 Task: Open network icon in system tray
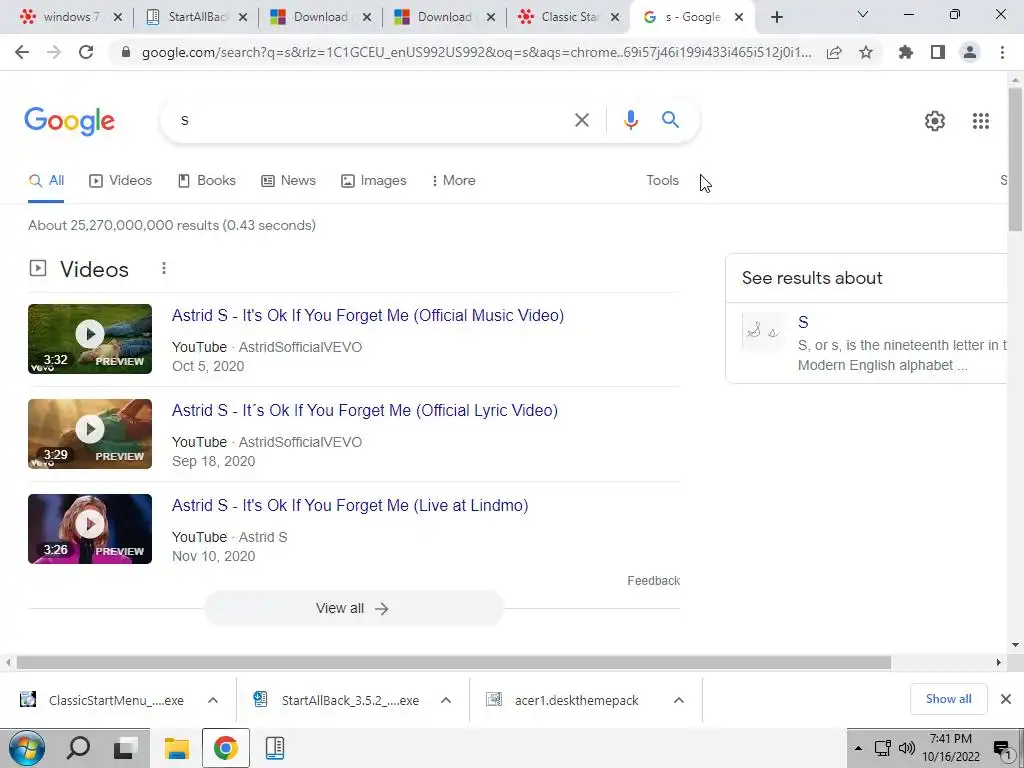click(883, 748)
